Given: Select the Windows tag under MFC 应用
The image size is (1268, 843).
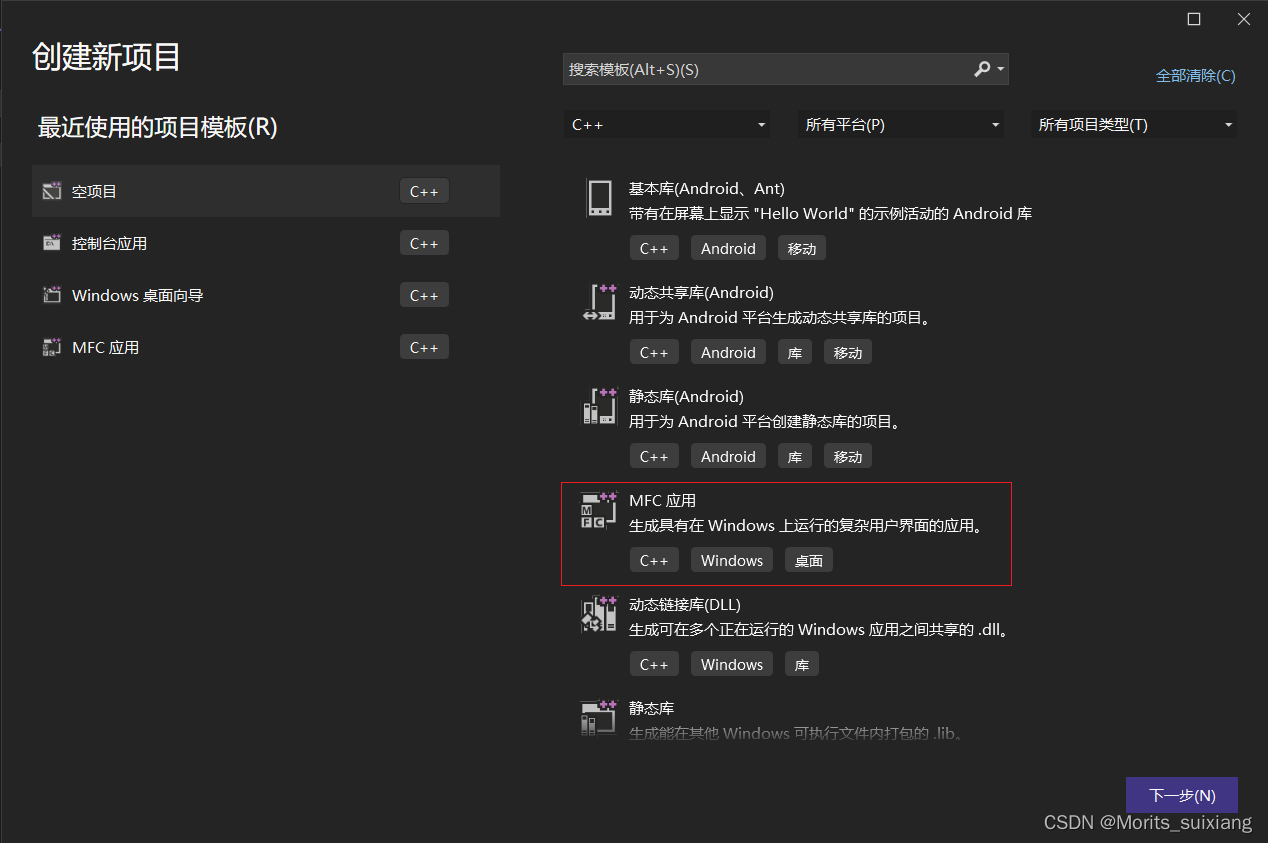Looking at the screenshot, I should click(731, 559).
